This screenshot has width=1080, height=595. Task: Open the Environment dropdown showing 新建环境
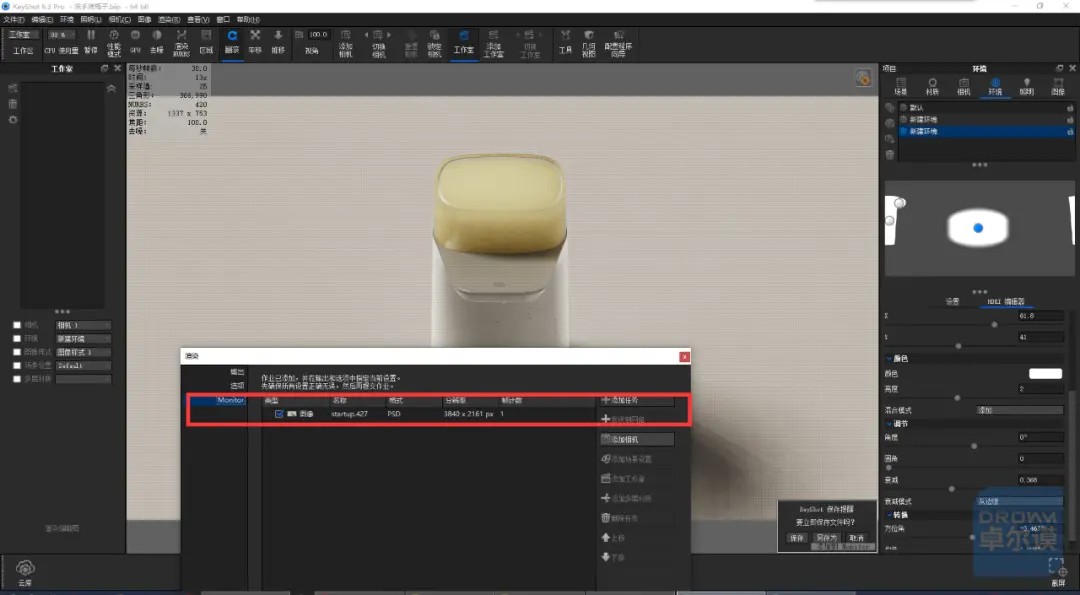pyautogui.click(x=83, y=339)
